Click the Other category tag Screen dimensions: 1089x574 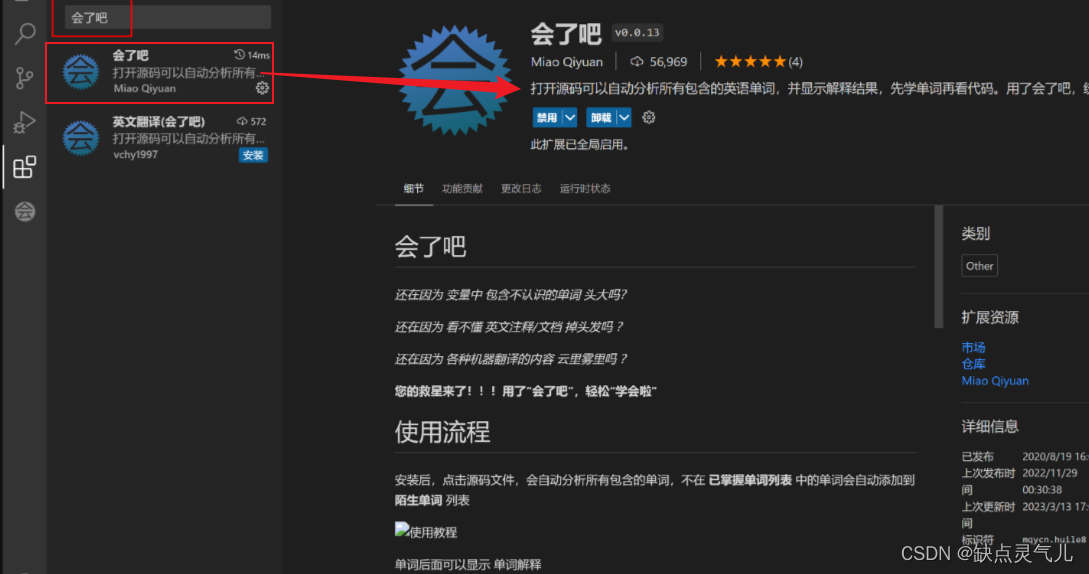[x=979, y=265]
